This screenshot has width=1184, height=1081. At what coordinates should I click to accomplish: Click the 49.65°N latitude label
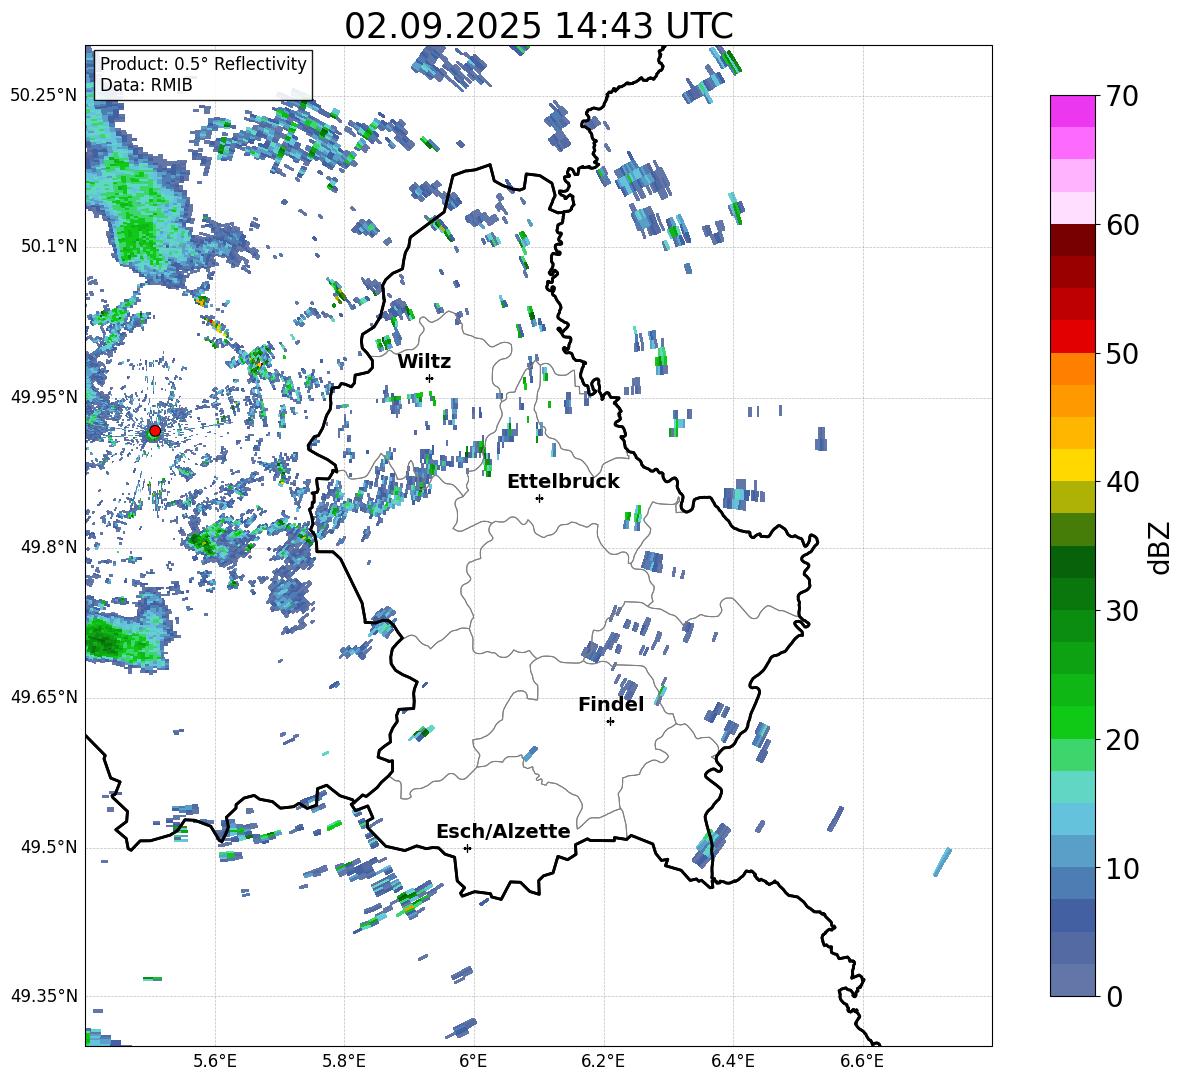[44, 697]
